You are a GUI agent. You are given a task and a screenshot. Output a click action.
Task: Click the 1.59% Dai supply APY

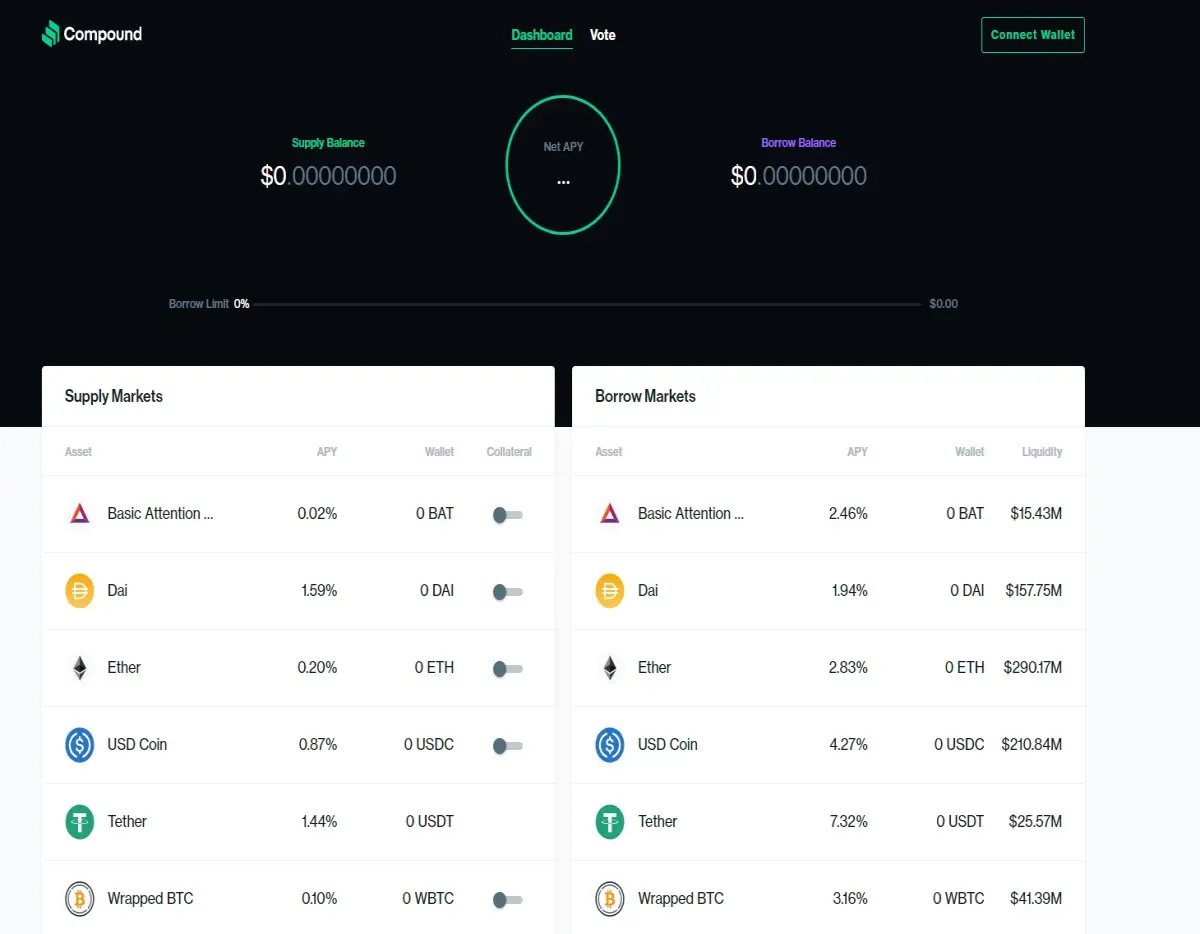pyautogui.click(x=319, y=590)
